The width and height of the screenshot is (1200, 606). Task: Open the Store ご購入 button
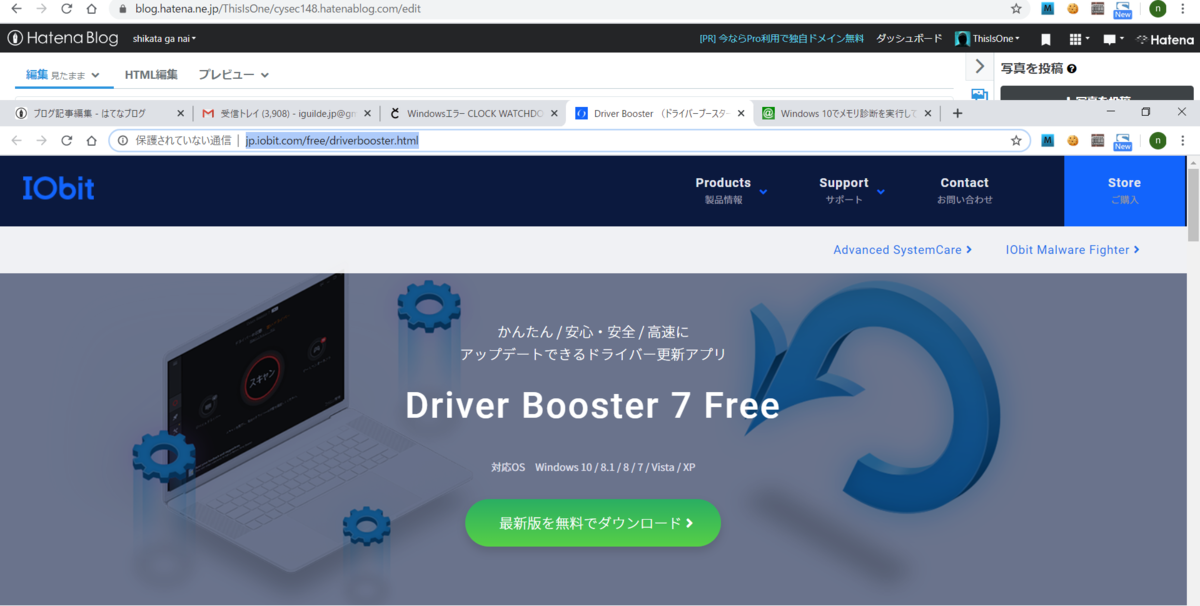1124,190
